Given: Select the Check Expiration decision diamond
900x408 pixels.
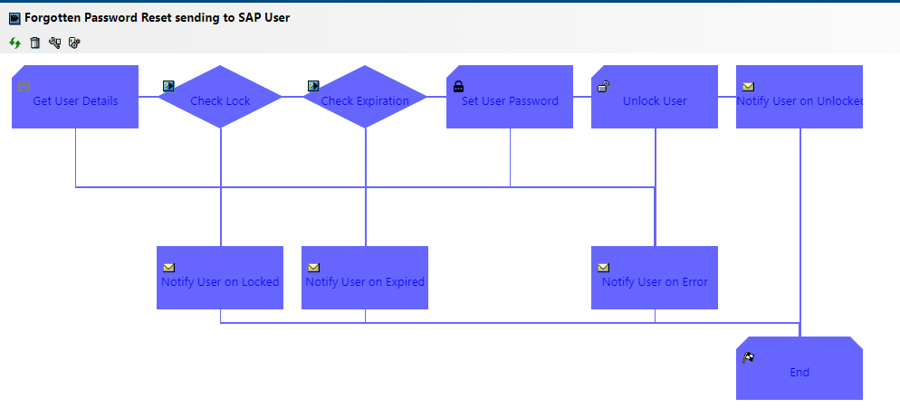Looking at the screenshot, I should pos(365,101).
